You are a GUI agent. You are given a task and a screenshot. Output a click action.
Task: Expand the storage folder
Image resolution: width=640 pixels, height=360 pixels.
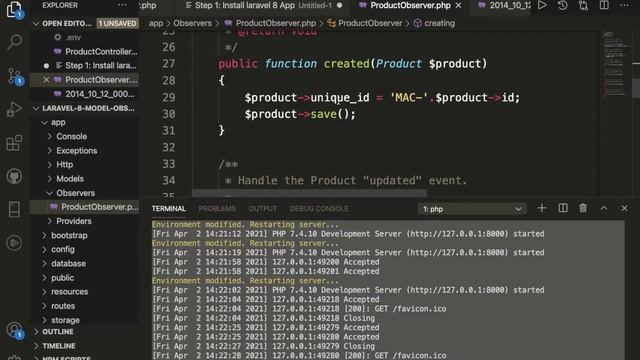(44, 320)
